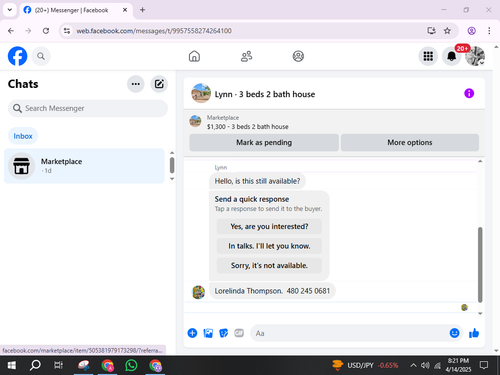Image resolution: width=500 pixels, height=375 pixels.
Task: Click the USD/JPY taskbar widget
Action: (365, 365)
